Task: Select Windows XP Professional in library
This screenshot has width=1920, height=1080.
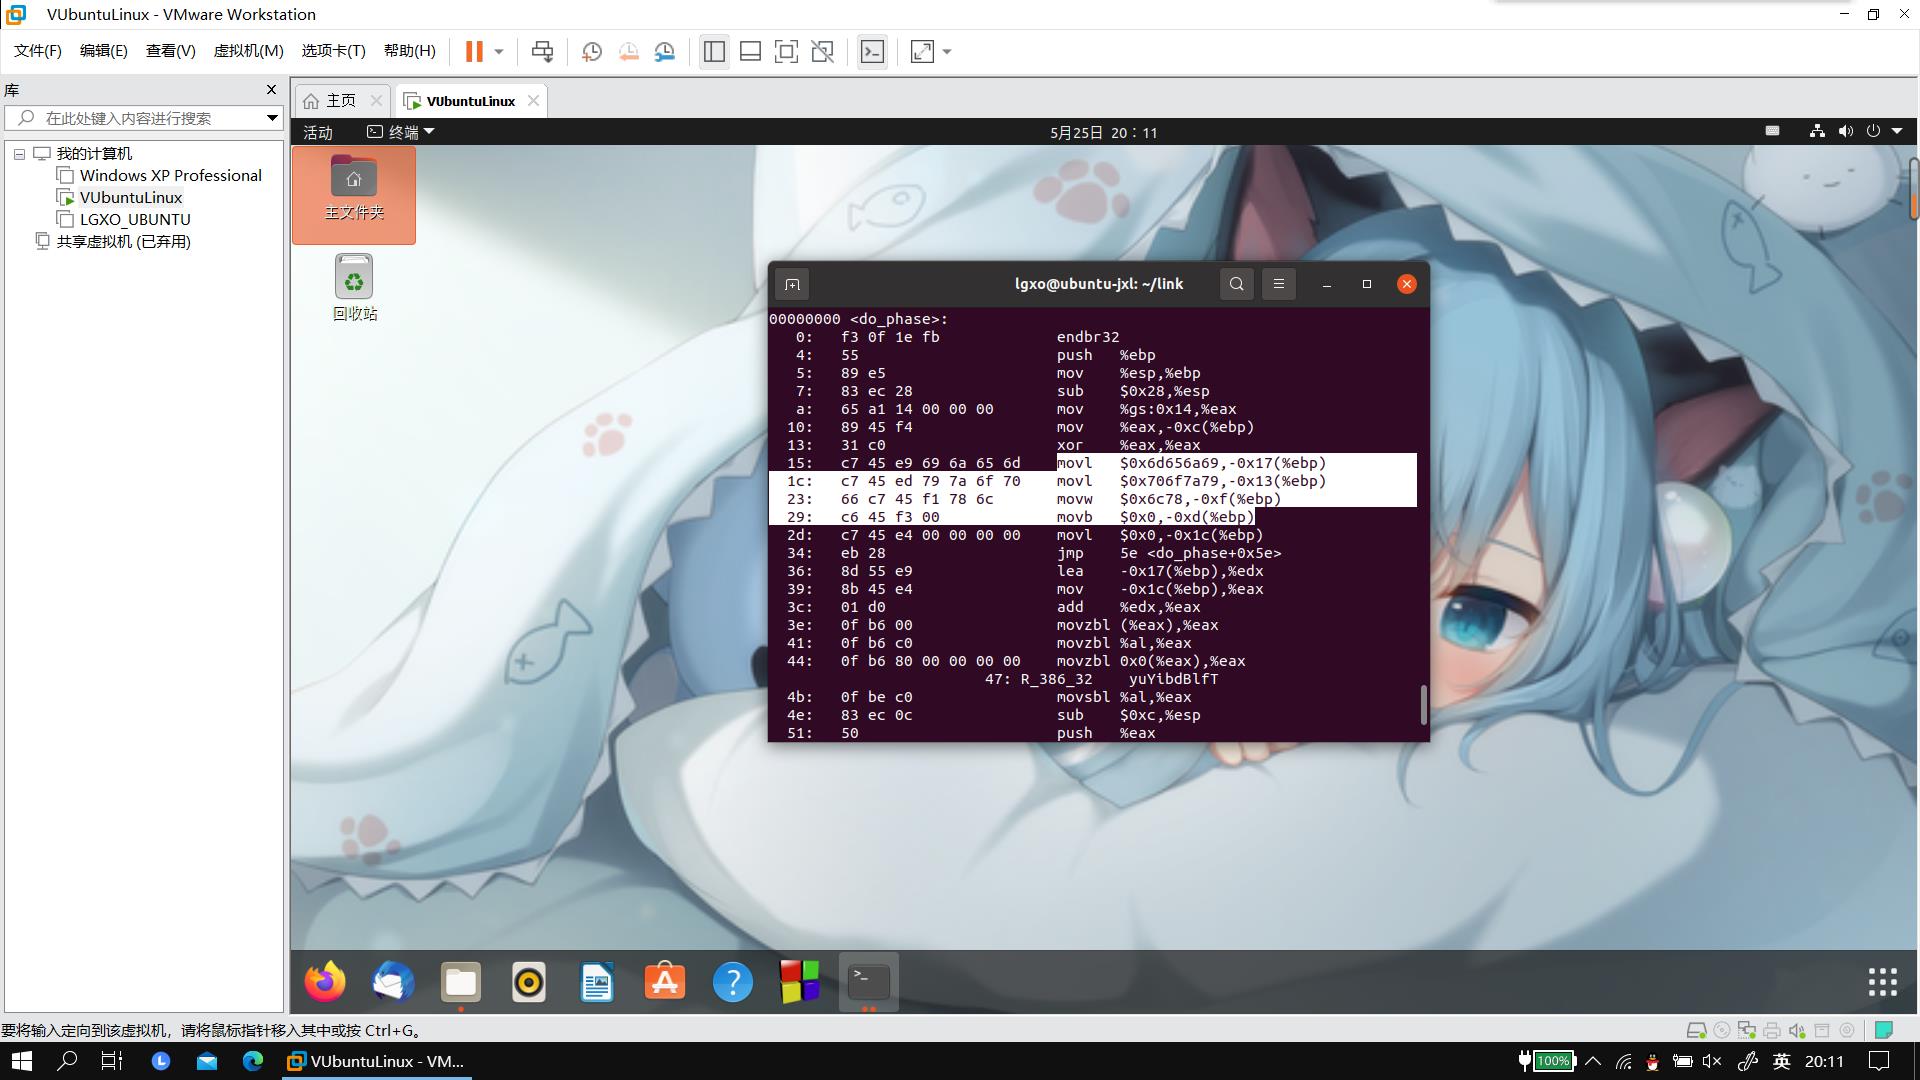Action: tap(170, 176)
